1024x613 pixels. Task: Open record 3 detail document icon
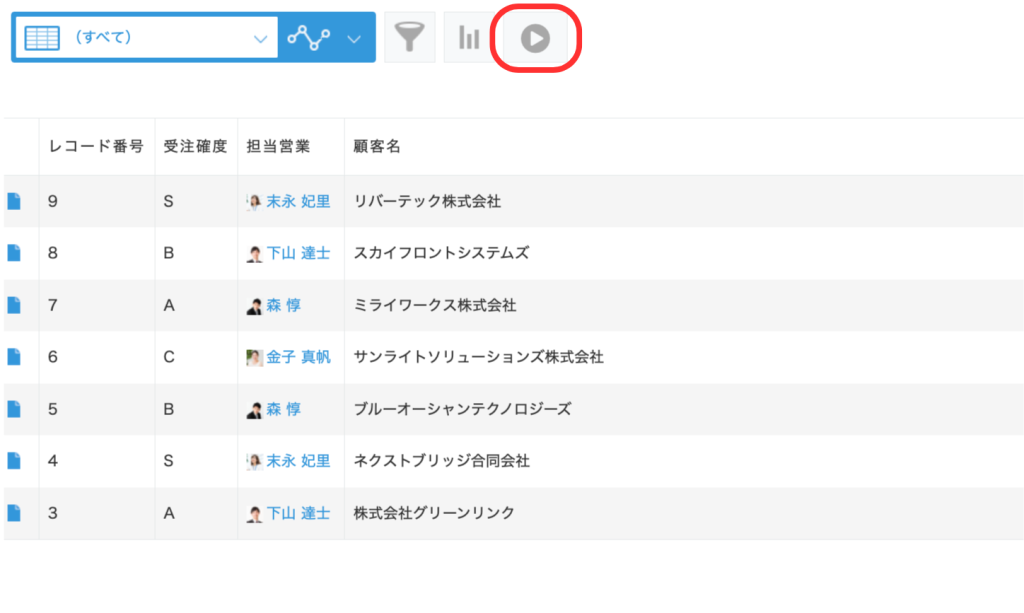(x=14, y=513)
